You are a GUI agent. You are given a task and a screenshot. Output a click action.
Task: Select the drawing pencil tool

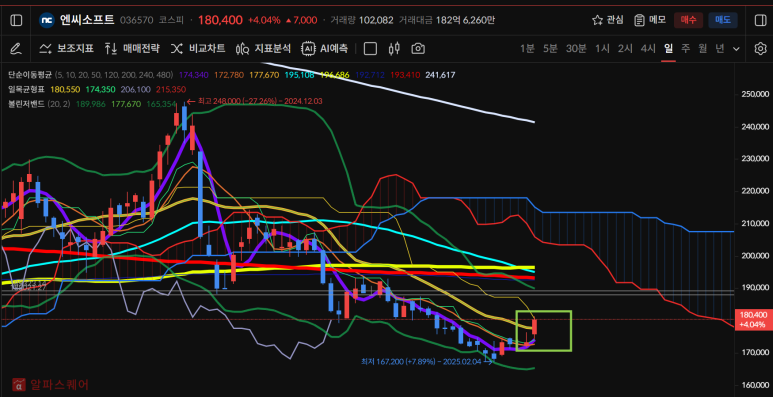[x=16, y=48]
